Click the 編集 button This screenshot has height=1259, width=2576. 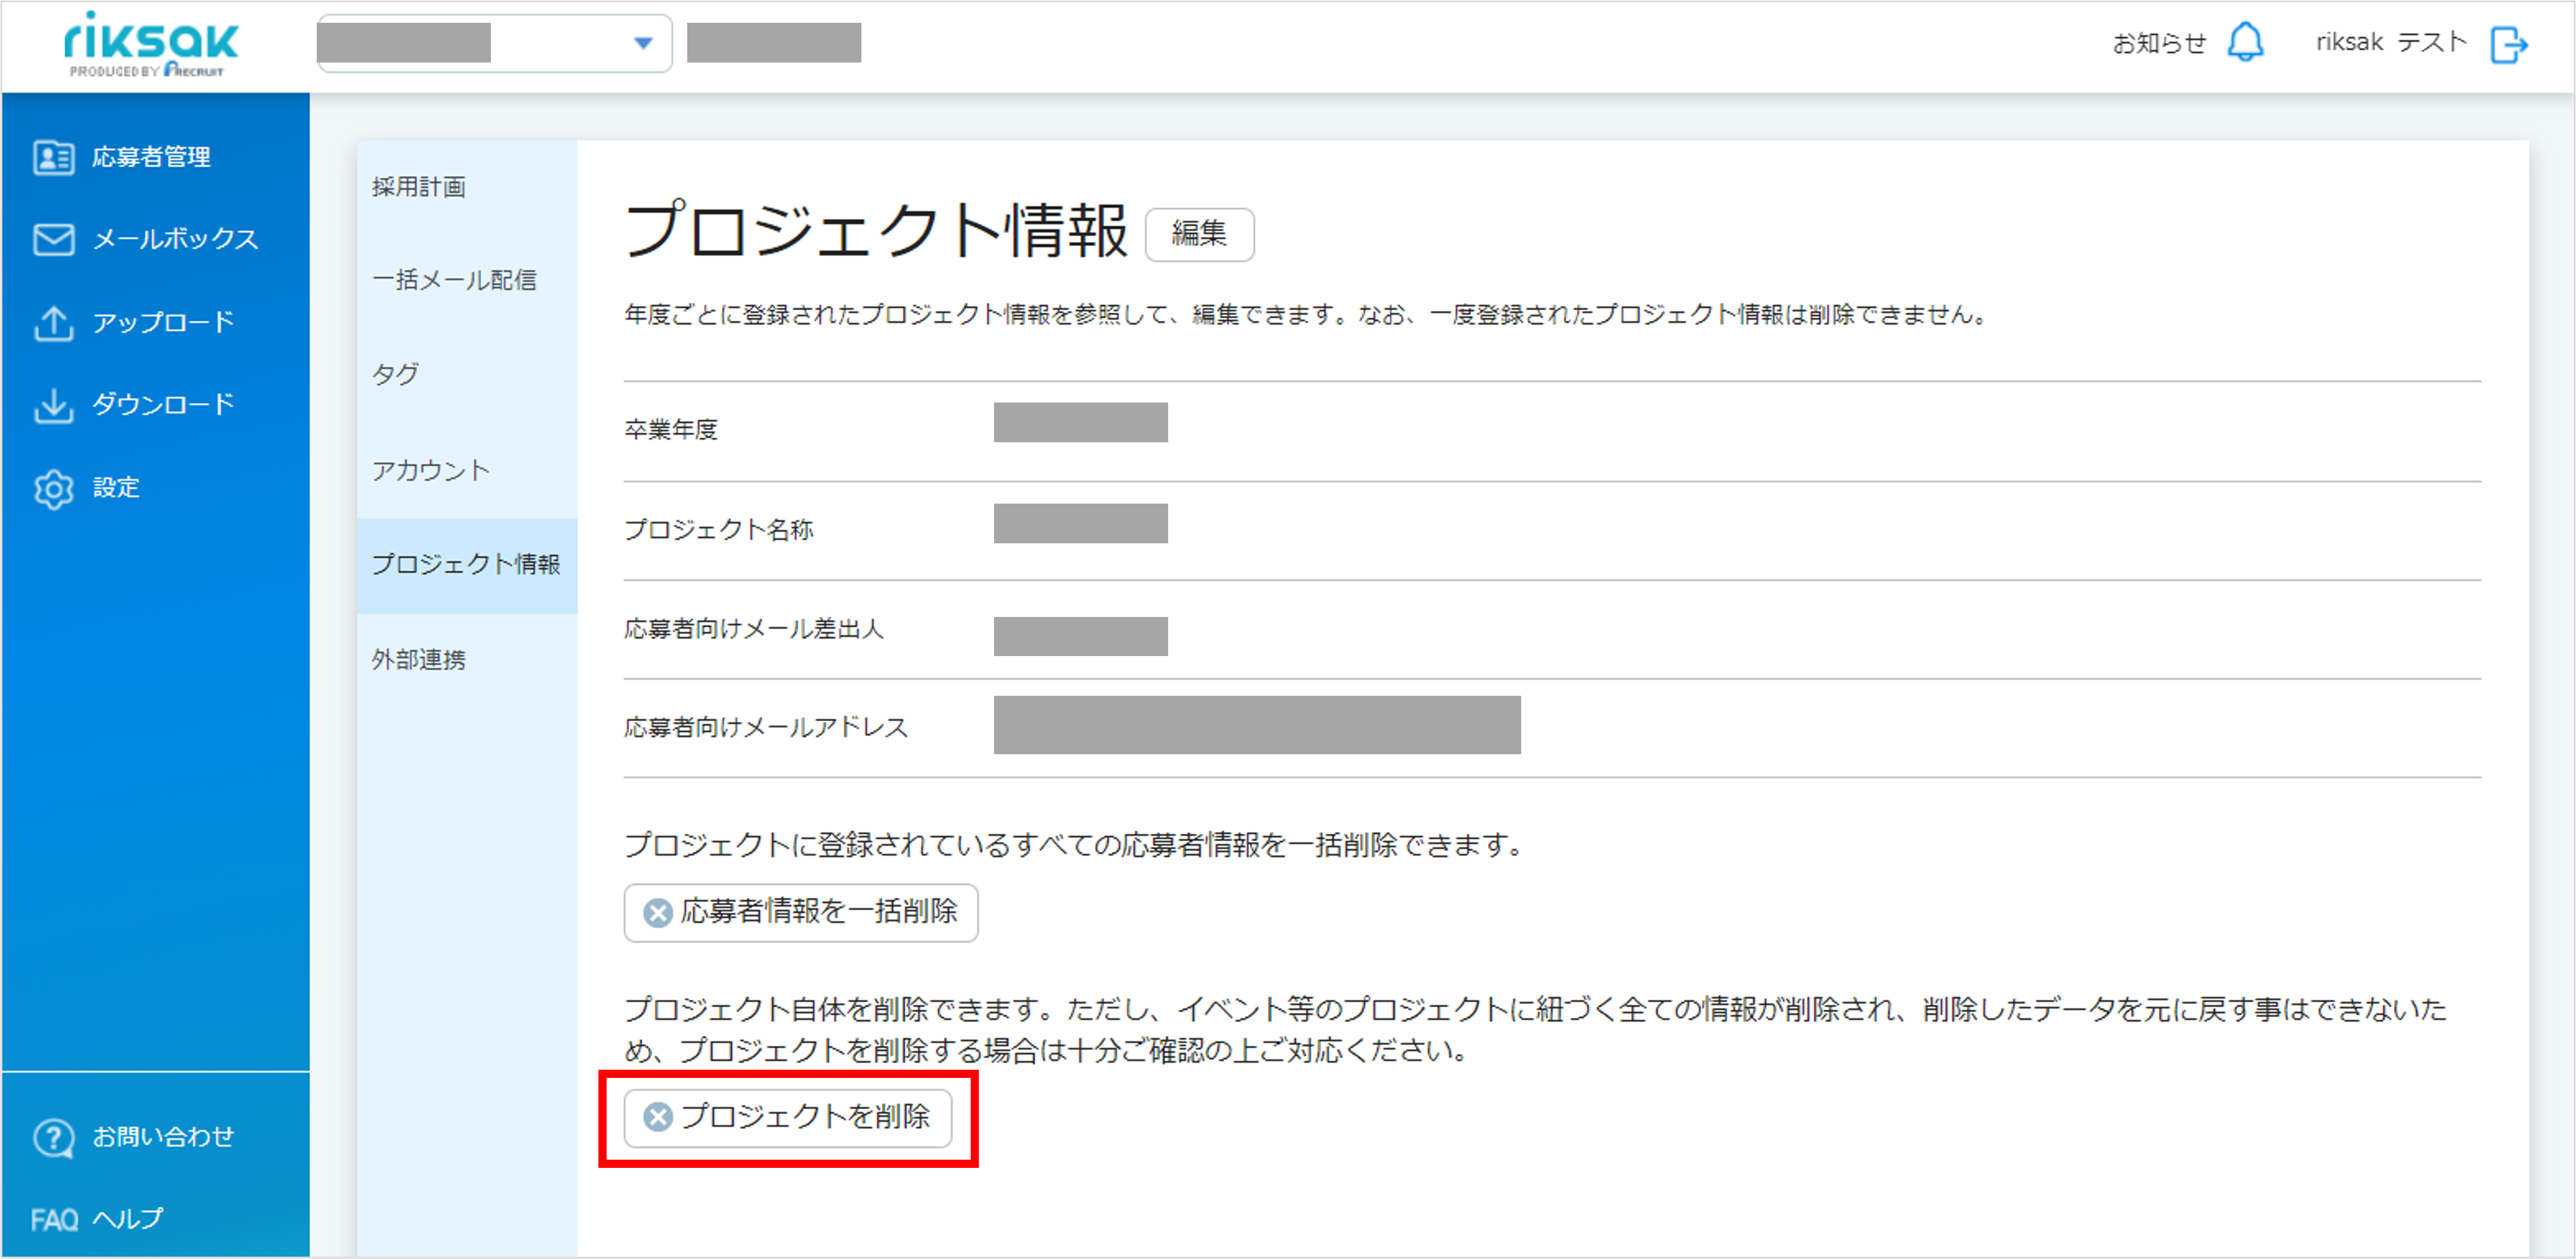tap(1199, 235)
